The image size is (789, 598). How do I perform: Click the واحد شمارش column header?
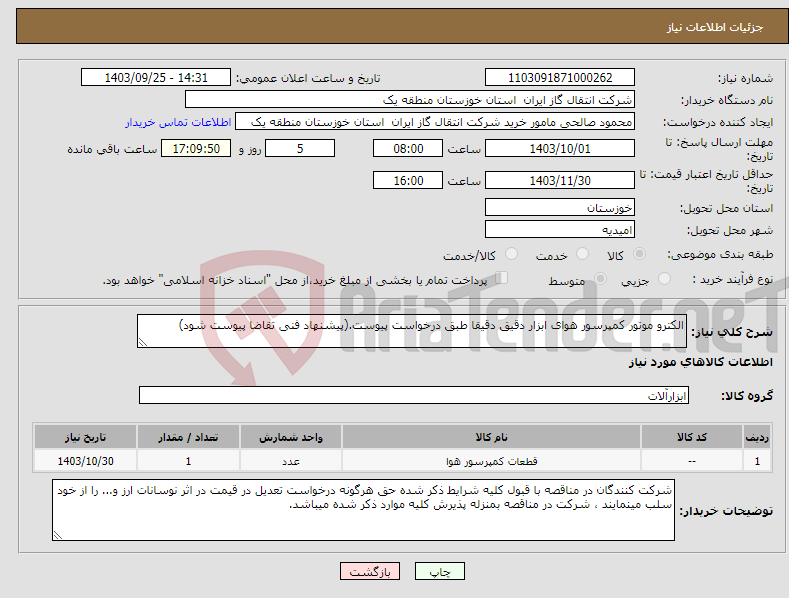291,437
